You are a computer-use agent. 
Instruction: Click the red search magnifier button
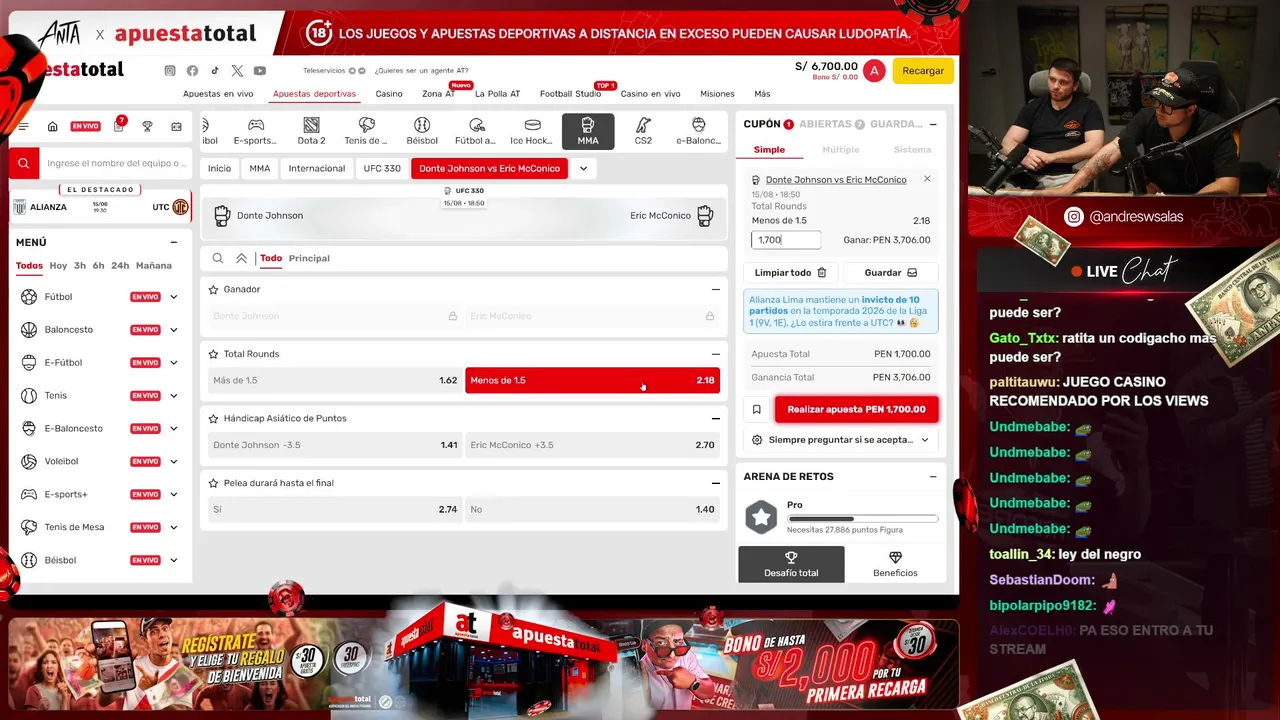[24, 163]
